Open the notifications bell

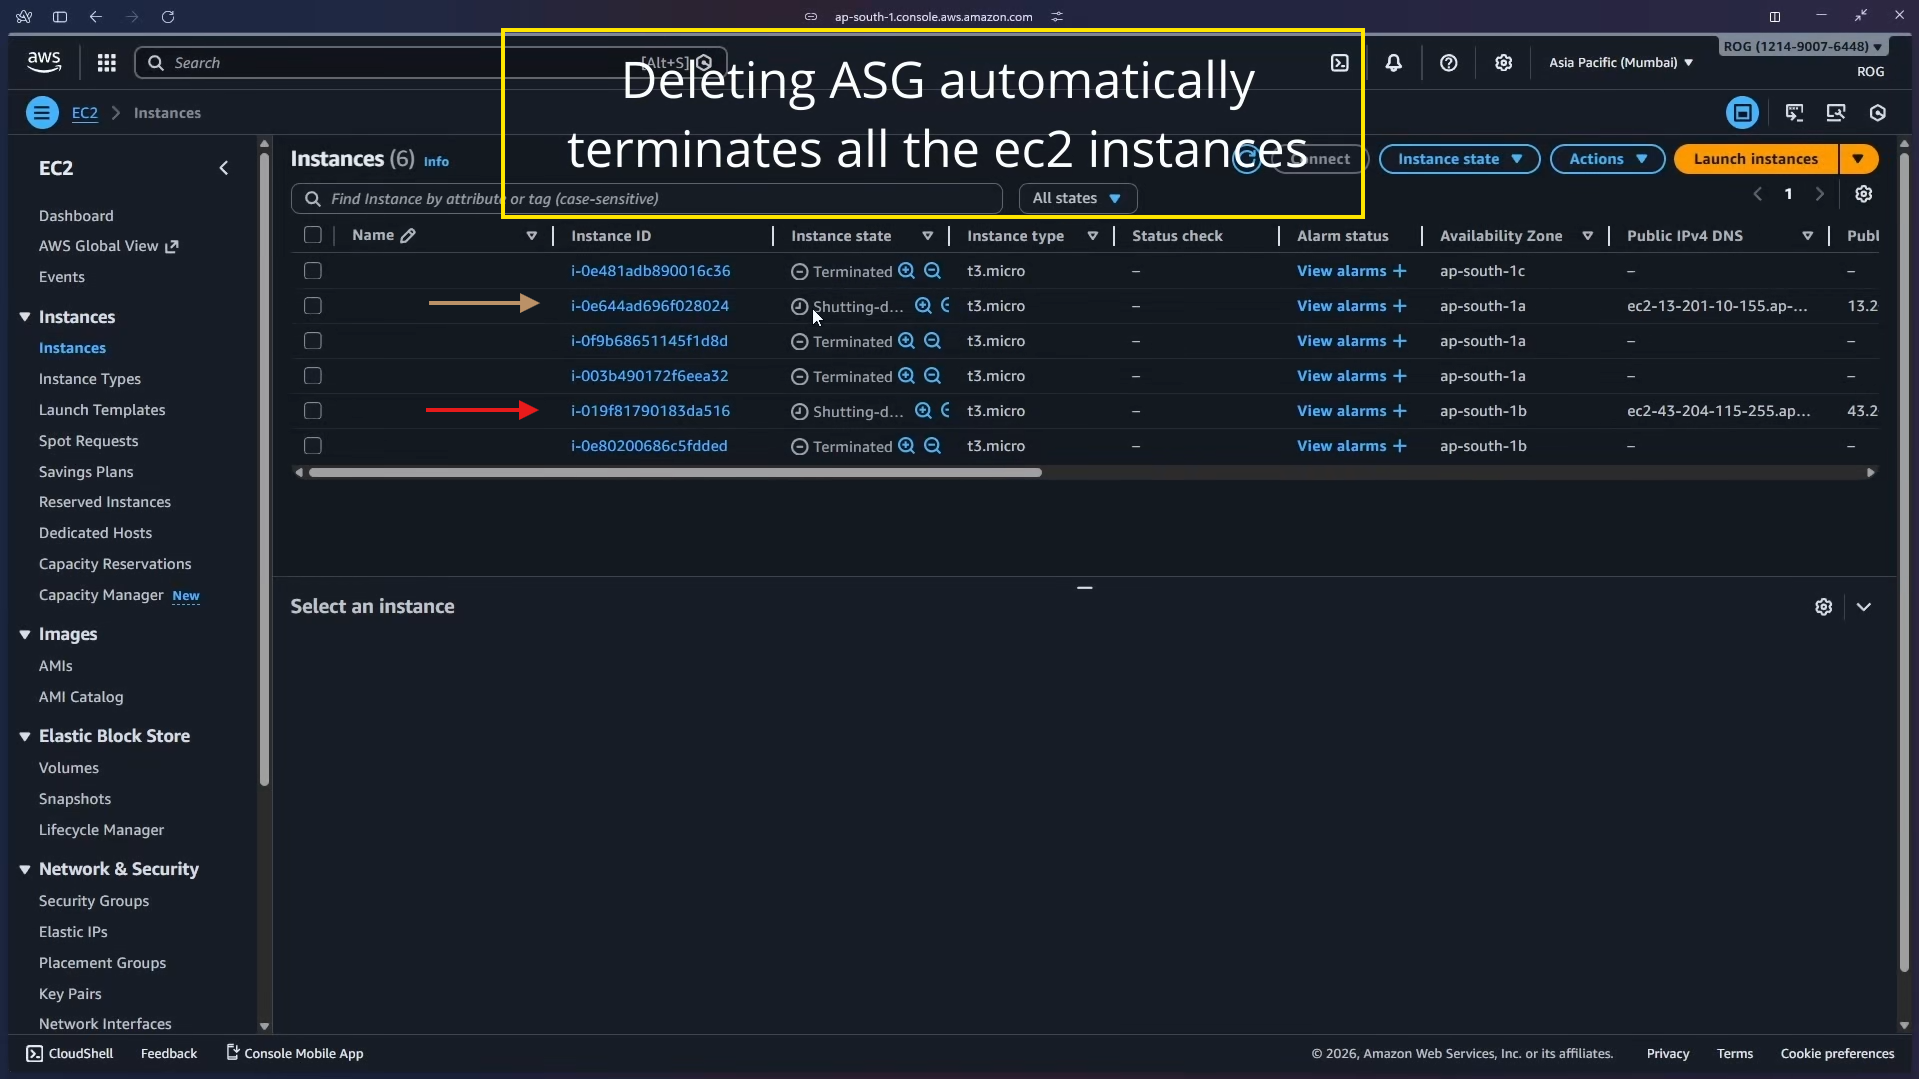tap(1394, 62)
